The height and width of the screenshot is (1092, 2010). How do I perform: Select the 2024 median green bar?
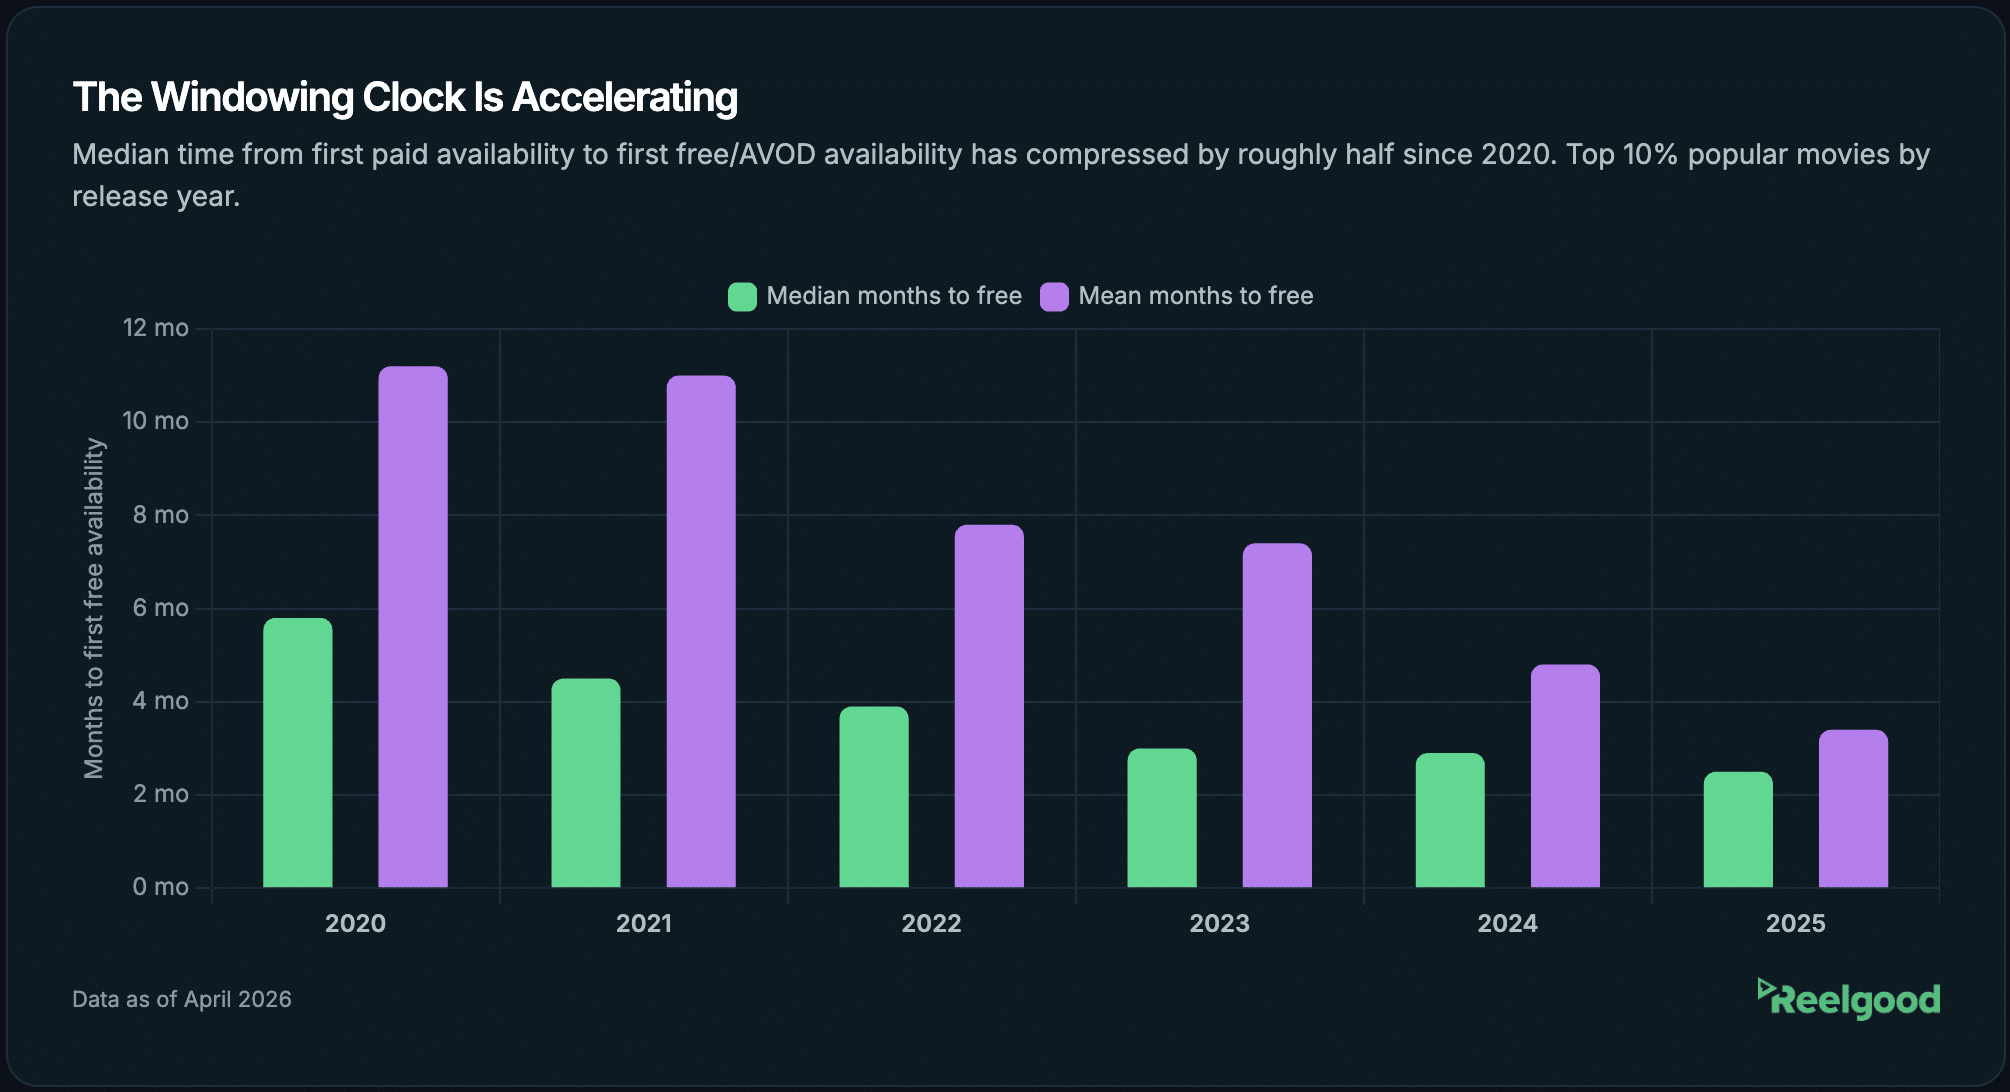coord(1450,820)
